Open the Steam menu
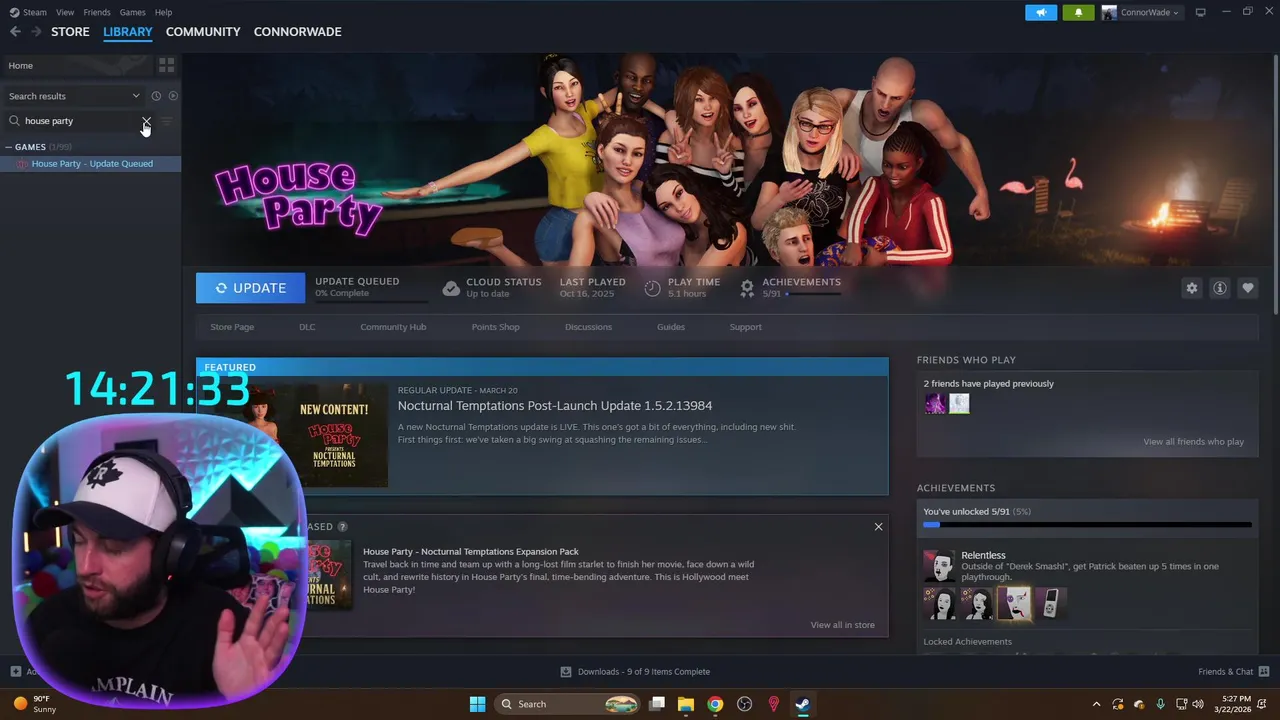 pos(28,12)
